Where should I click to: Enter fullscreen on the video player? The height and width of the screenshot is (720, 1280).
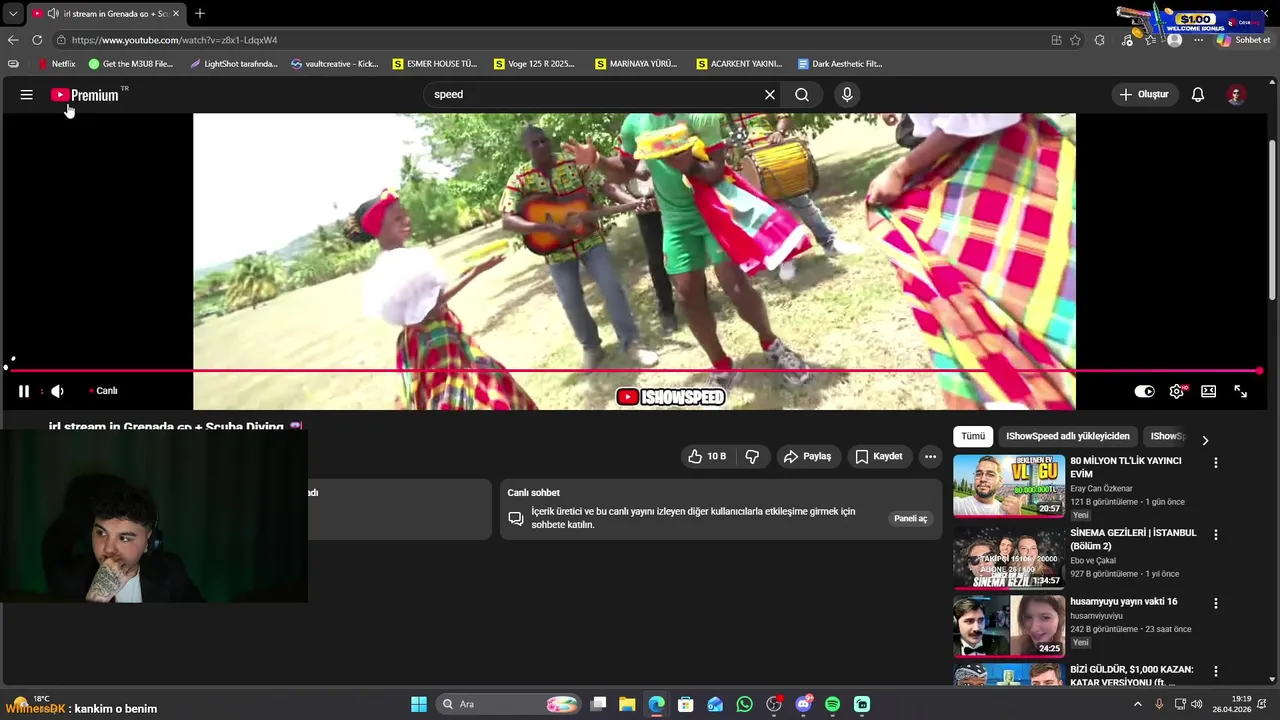[x=1241, y=391]
